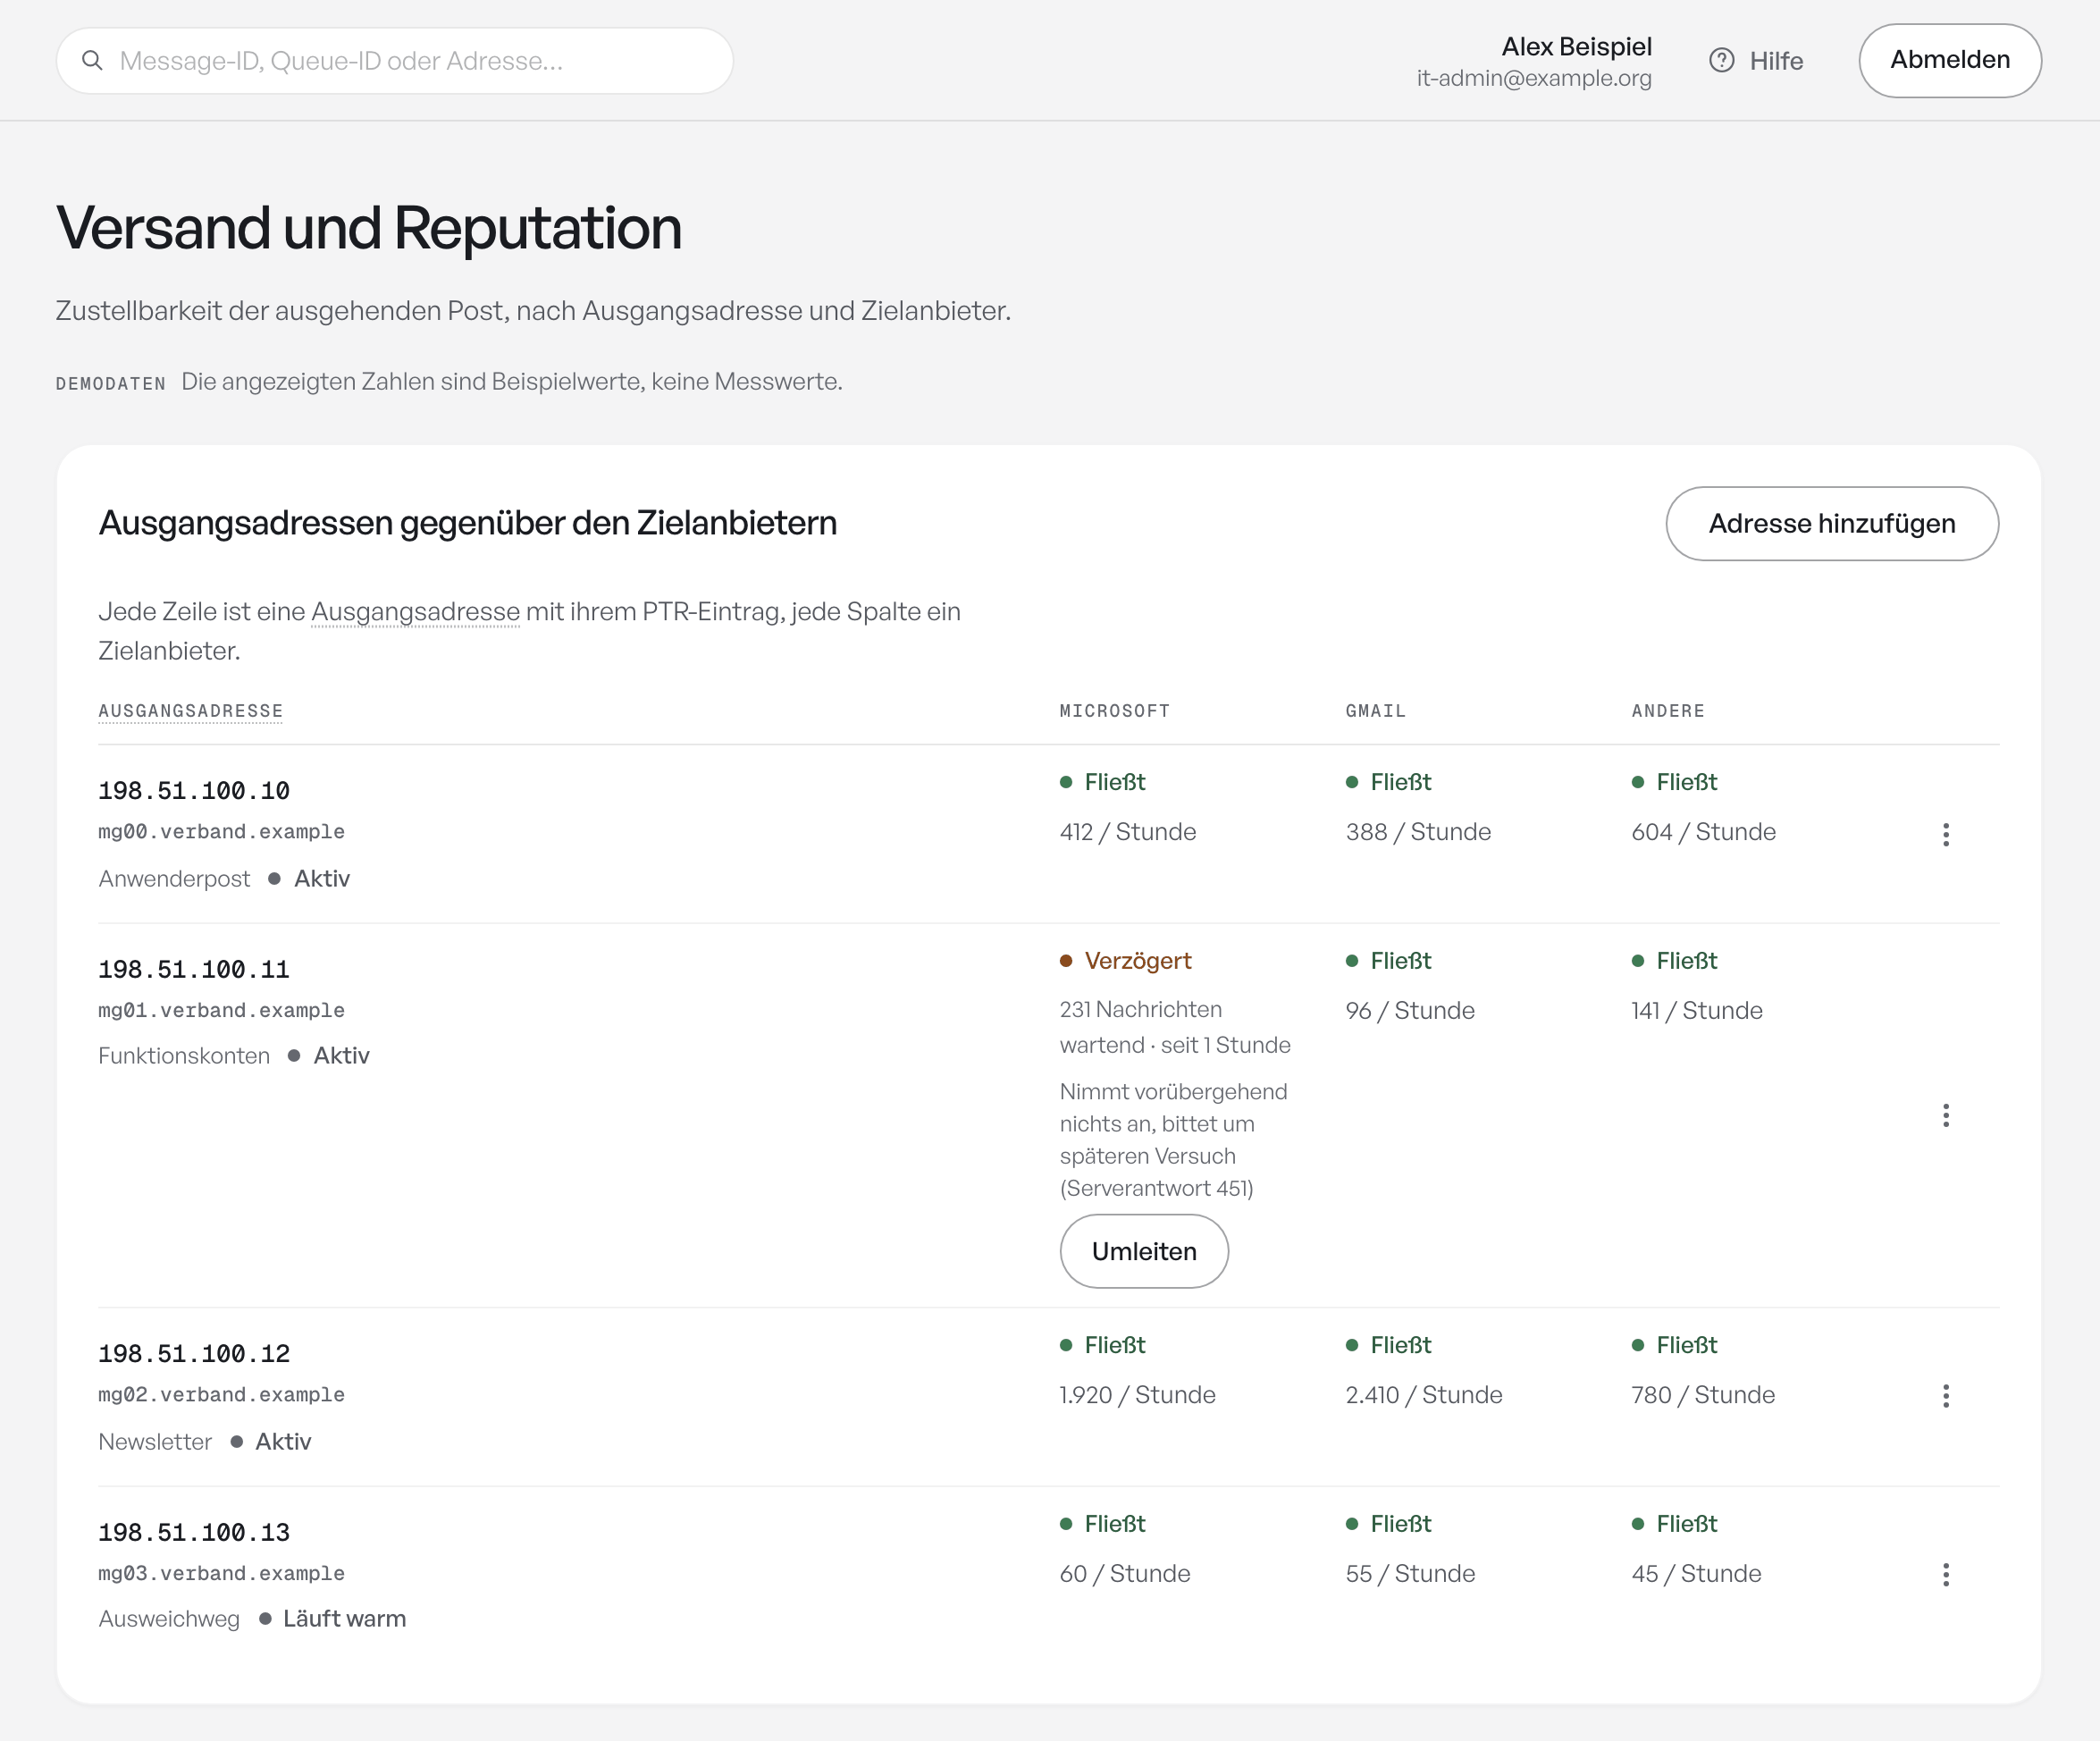Focus the Message-ID search field
2100x1741 pixels.
pyautogui.click(x=395, y=61)
